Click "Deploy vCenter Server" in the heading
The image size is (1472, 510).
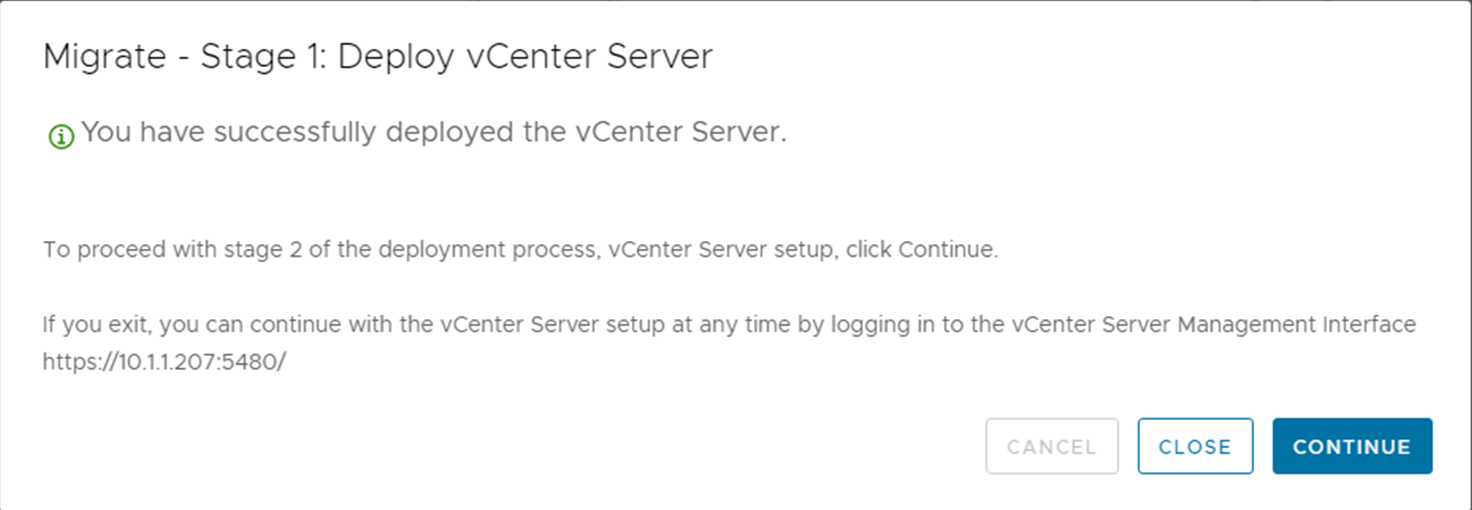(525, 57)
